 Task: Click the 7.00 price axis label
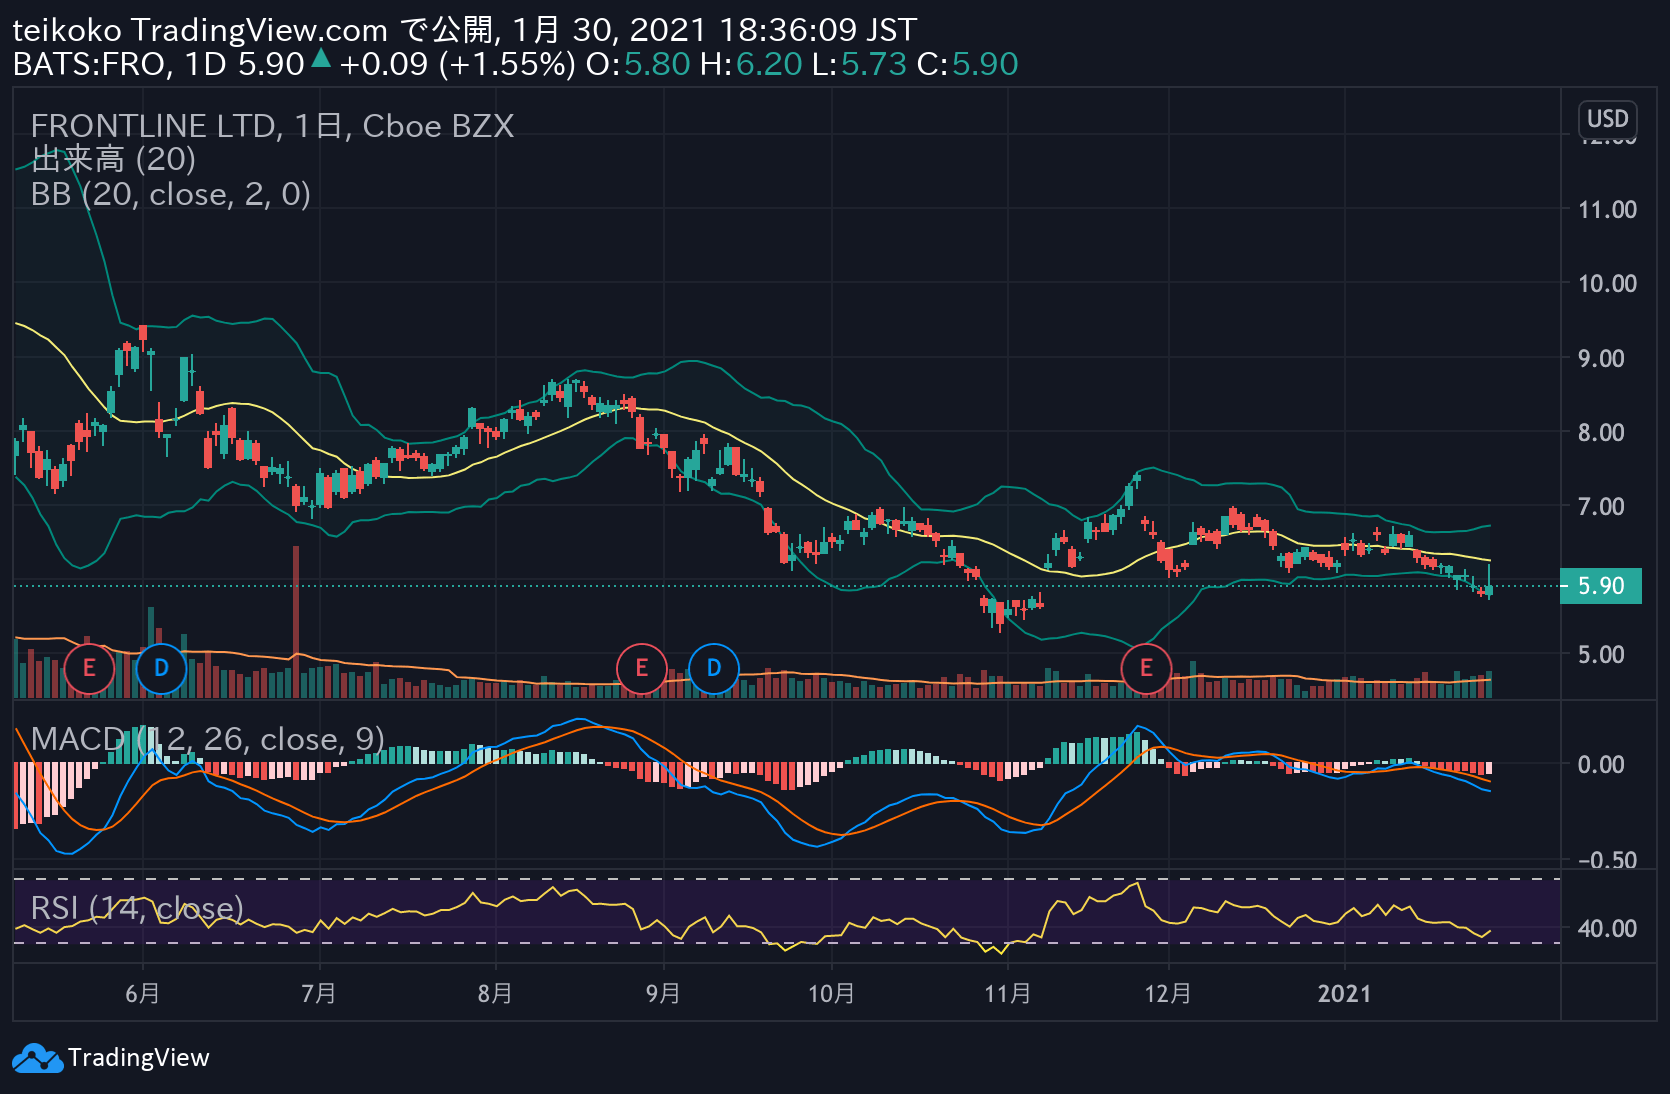[1600, 507]
